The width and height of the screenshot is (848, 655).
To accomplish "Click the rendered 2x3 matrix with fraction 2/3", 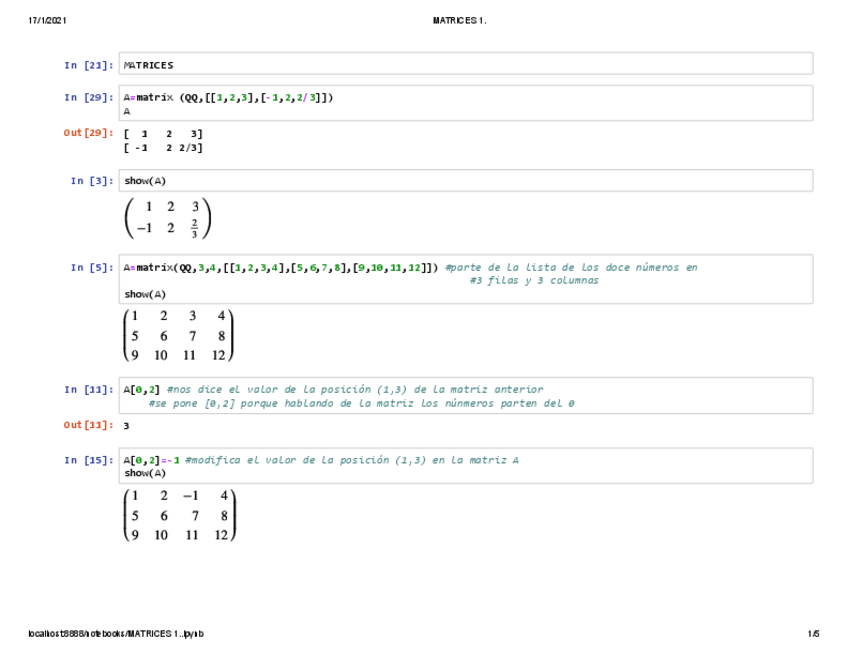I will 168,218.
